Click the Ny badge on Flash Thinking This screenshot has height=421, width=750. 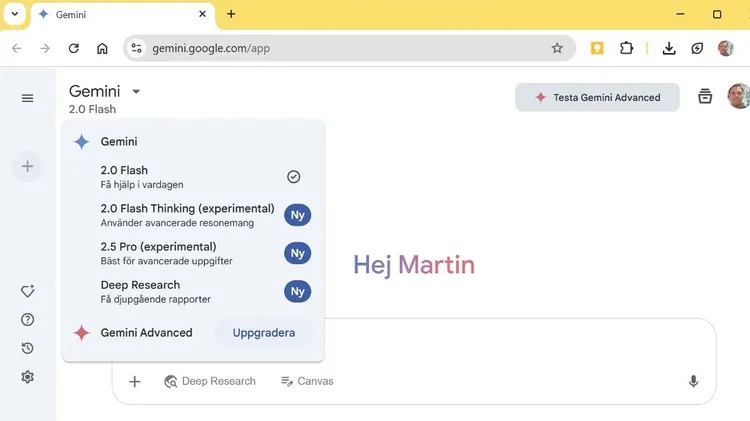click(298, 215)
